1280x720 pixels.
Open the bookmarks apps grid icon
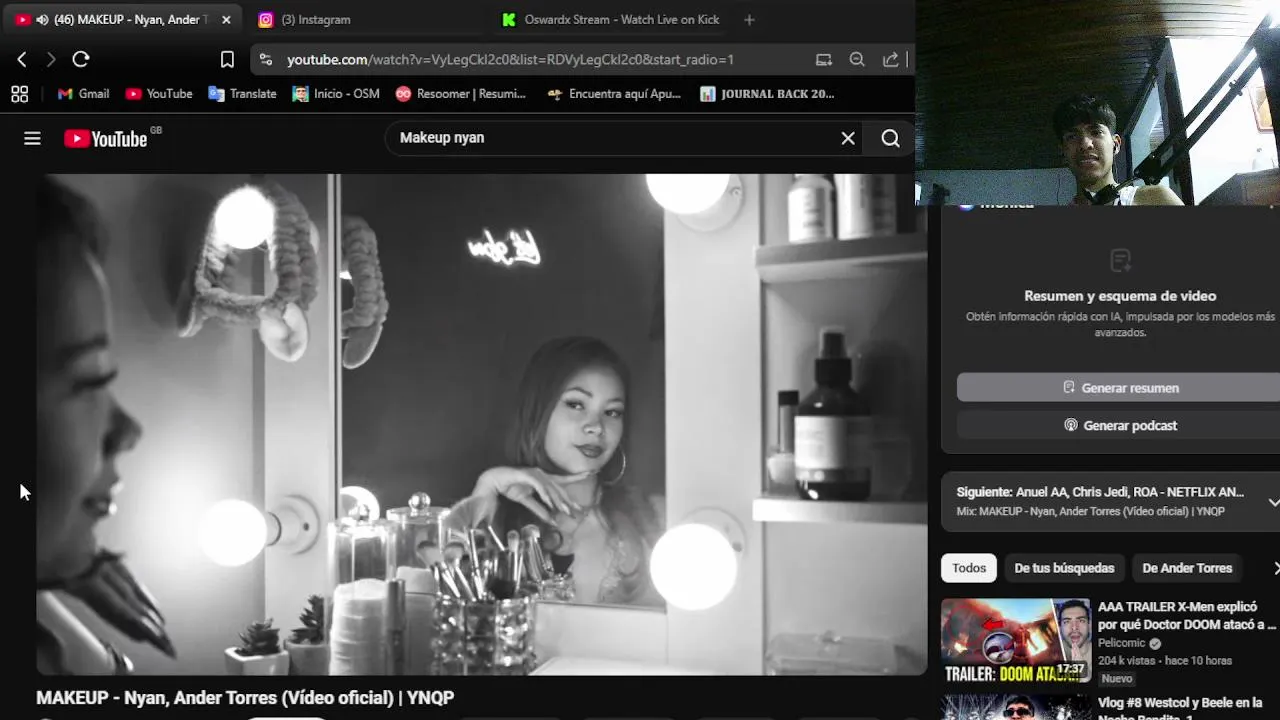[19, 94]
